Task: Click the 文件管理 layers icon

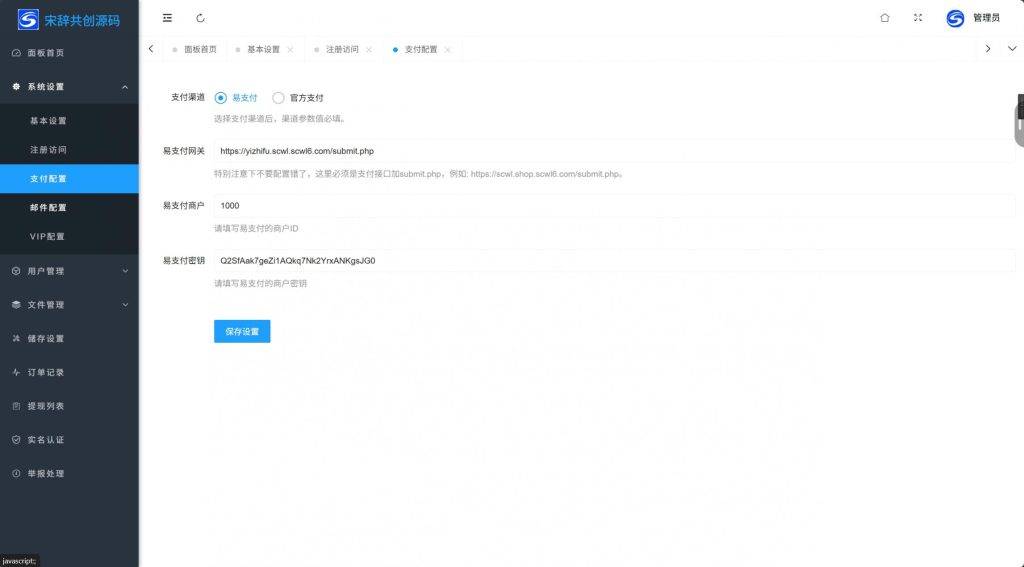Action: [x=16, y=304]
